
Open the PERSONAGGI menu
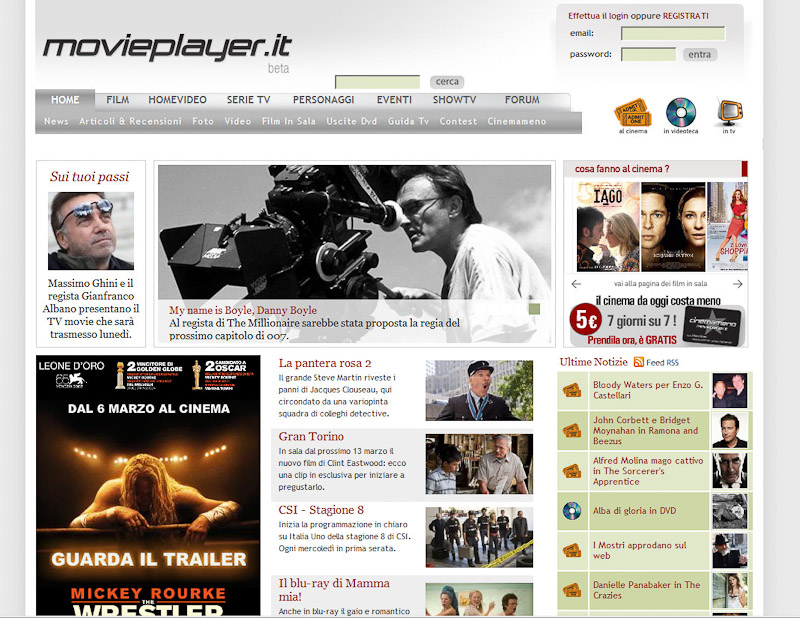(x=323, y=100)
